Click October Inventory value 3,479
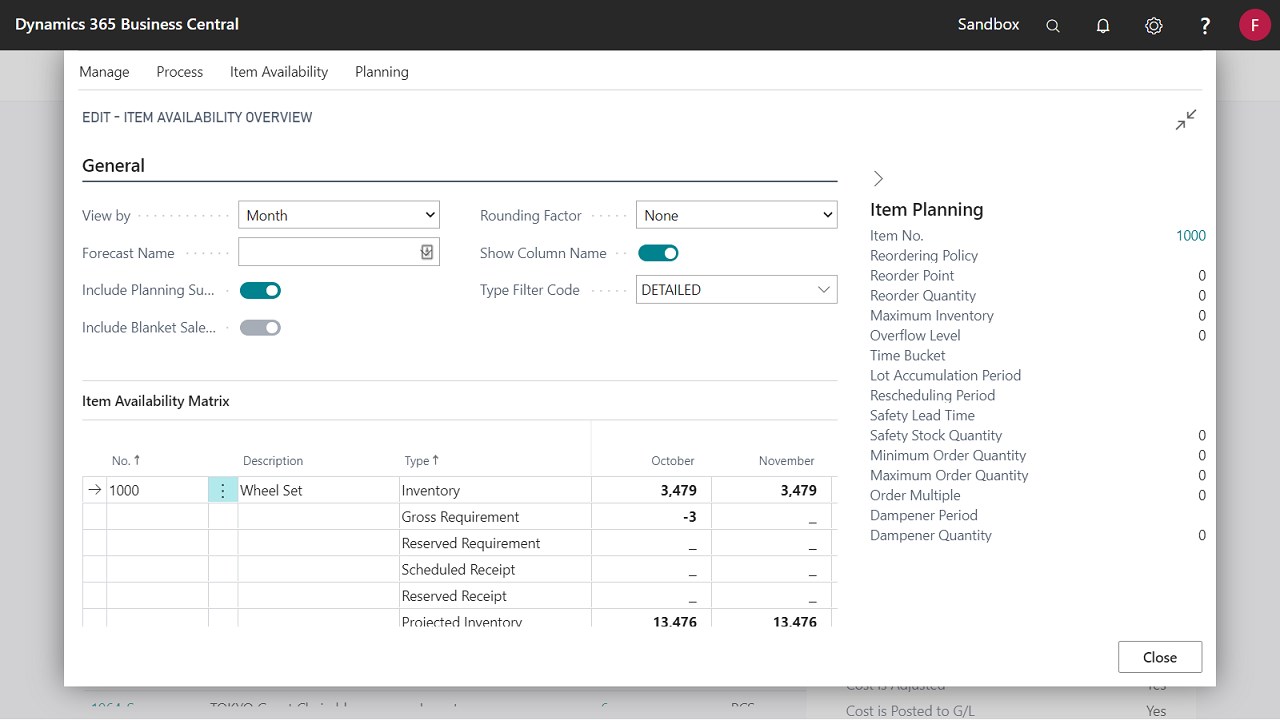This screenshot has width=1280, height=720. click(679, 490)
